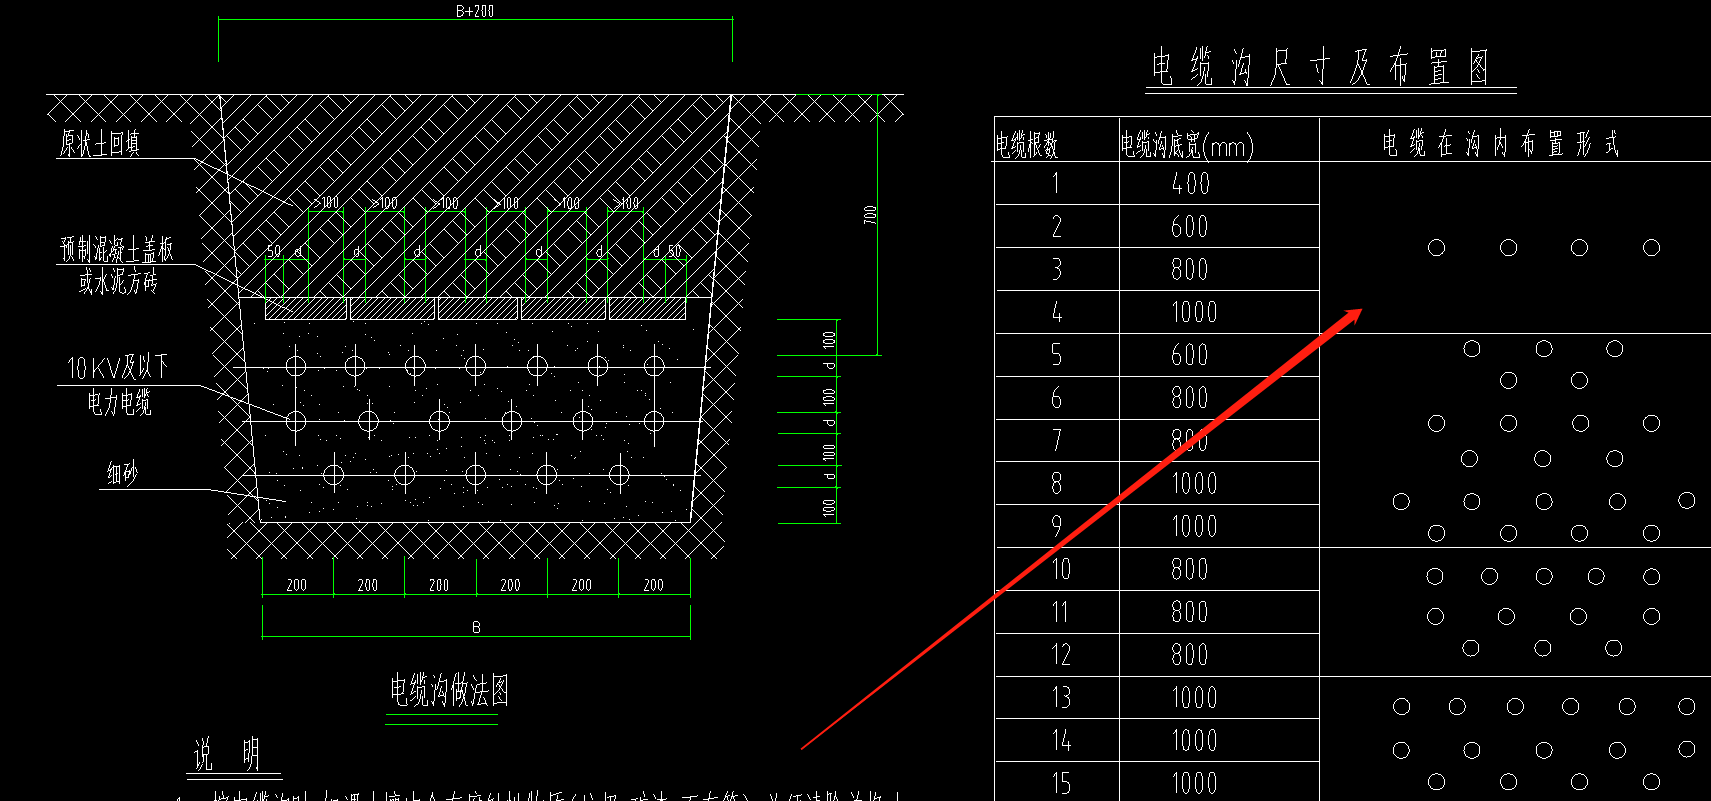Click the vertical 700 depth dimension
The image size is (1711, 801).
point(870,214)
